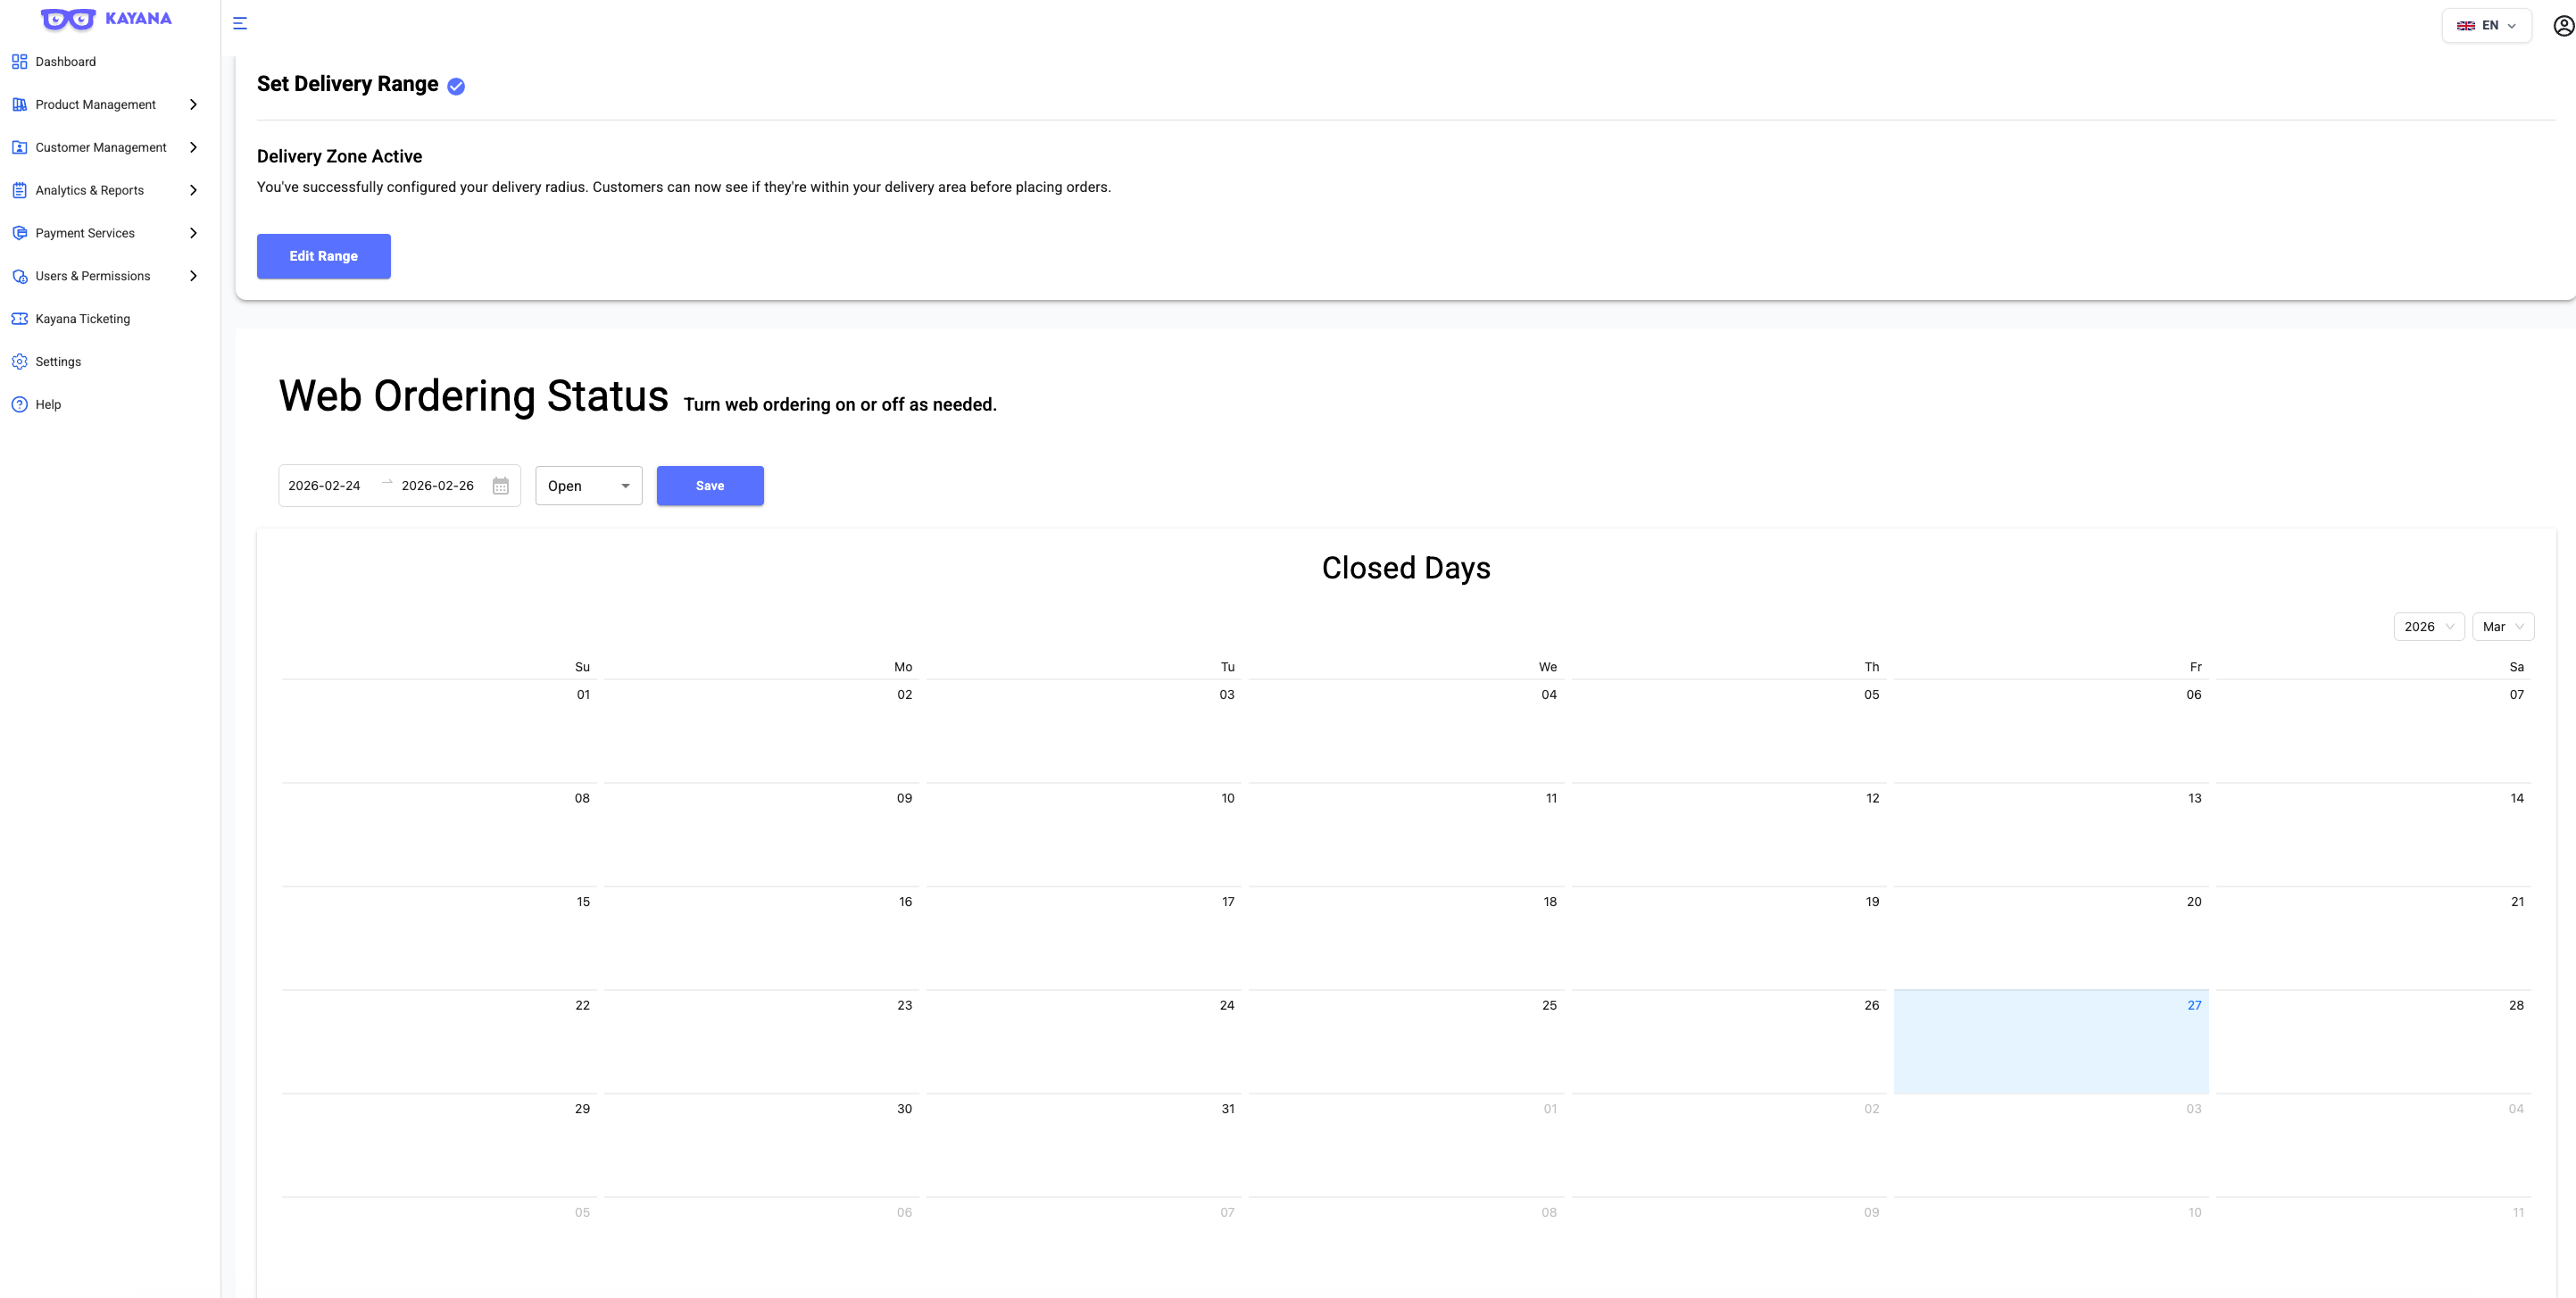Open the EN language dropdown
Viewport: 2576px width, 1298px height.
pyautogui.click(x=2486, y=26)
